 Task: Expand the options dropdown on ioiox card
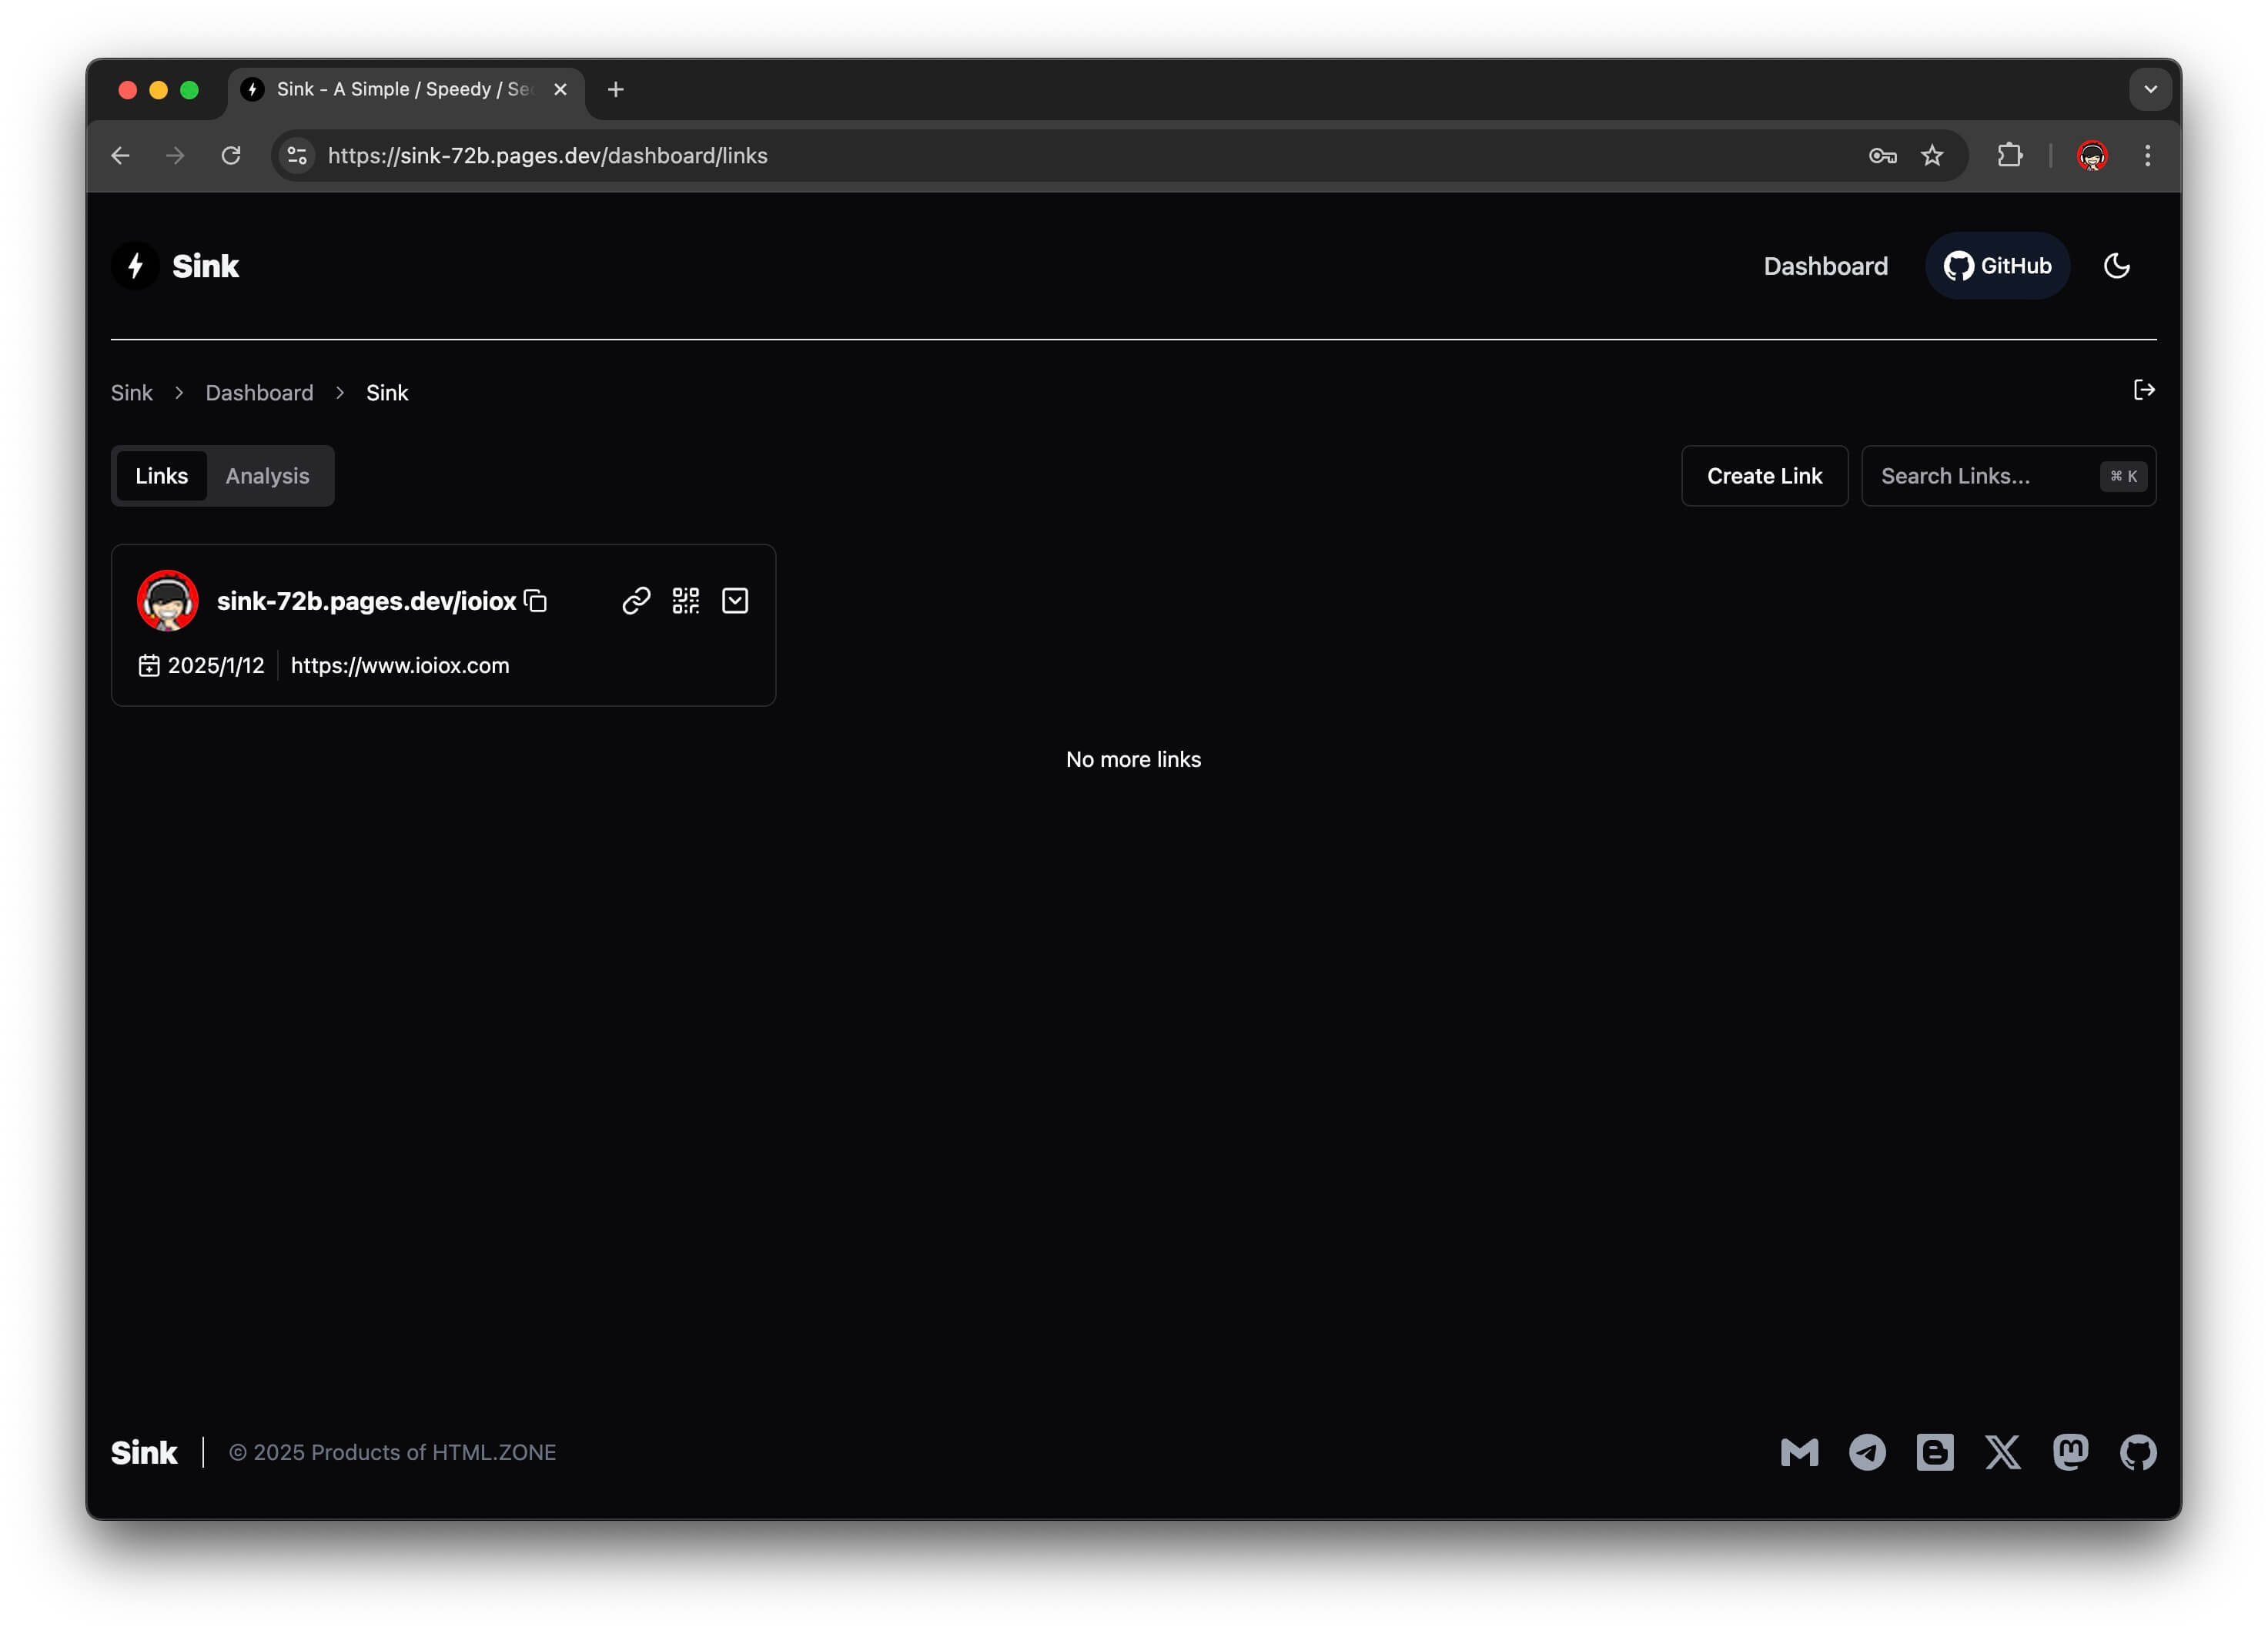coord(735,600)
